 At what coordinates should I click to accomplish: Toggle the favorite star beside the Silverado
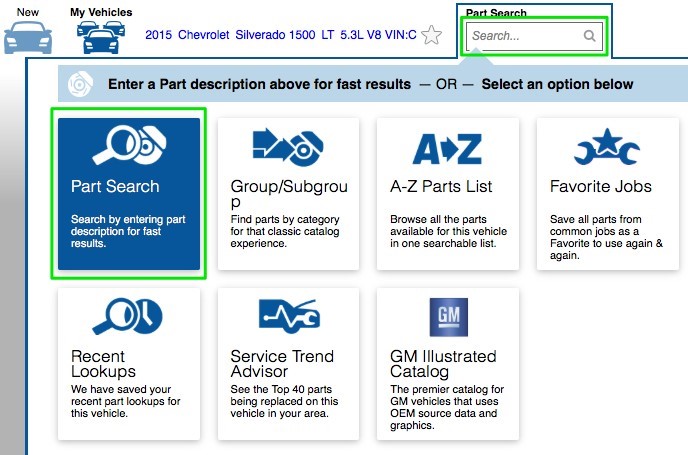(x=431, y=35)
